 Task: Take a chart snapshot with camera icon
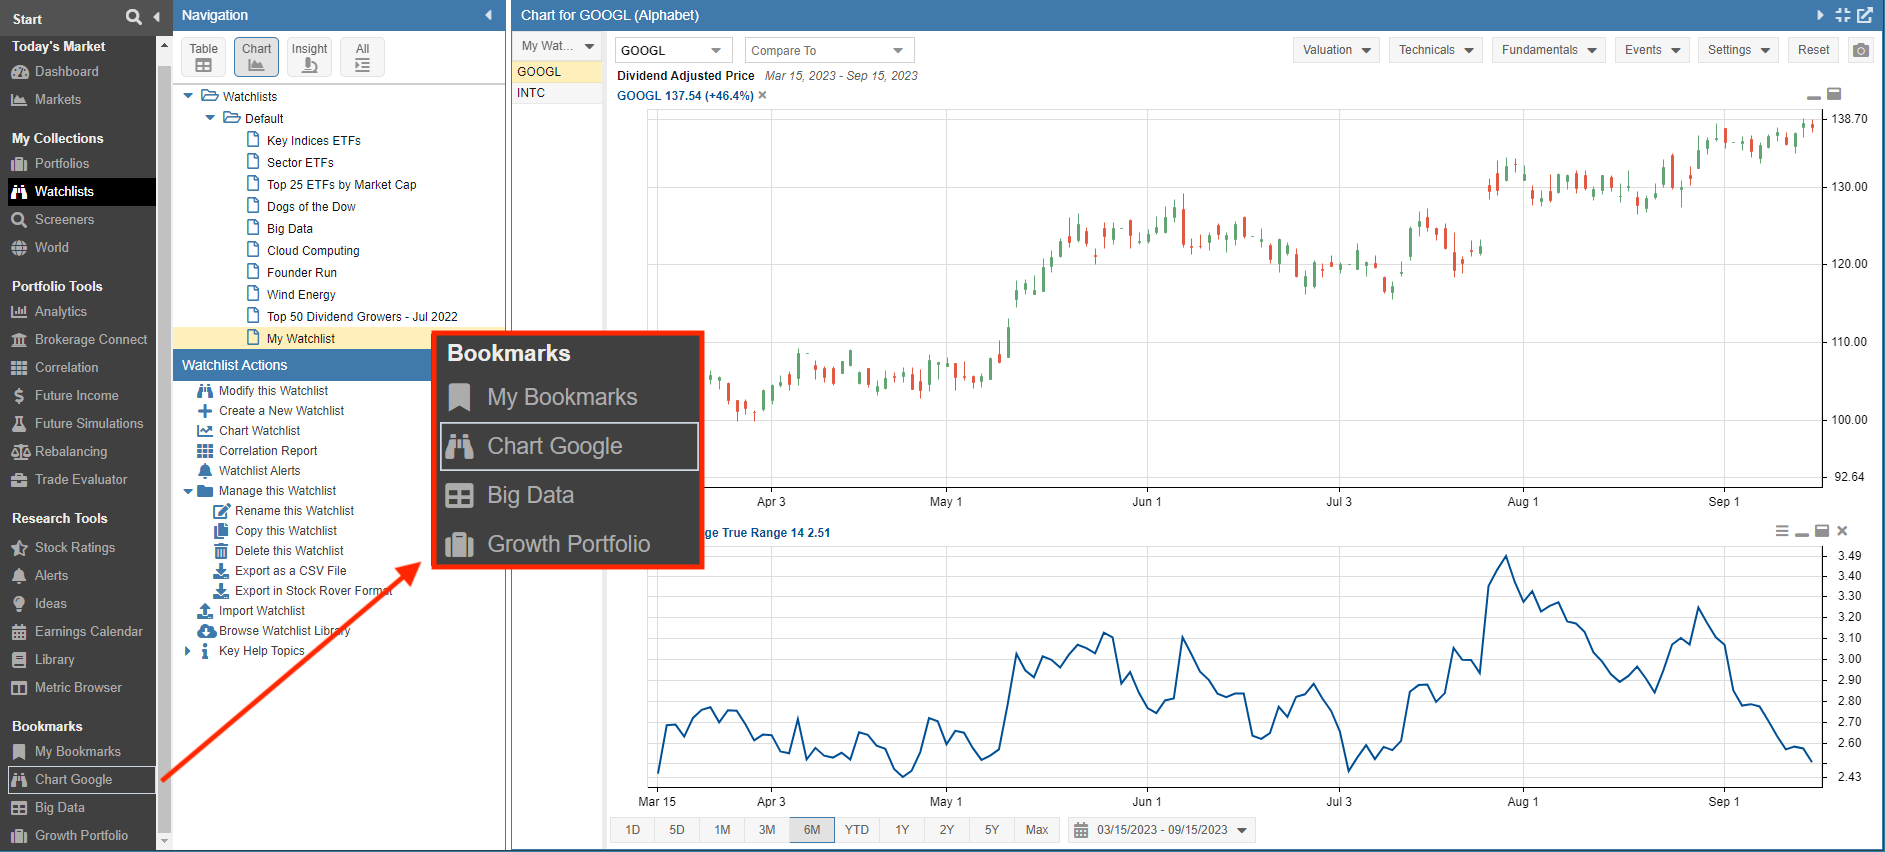(x=1860, y=50)
